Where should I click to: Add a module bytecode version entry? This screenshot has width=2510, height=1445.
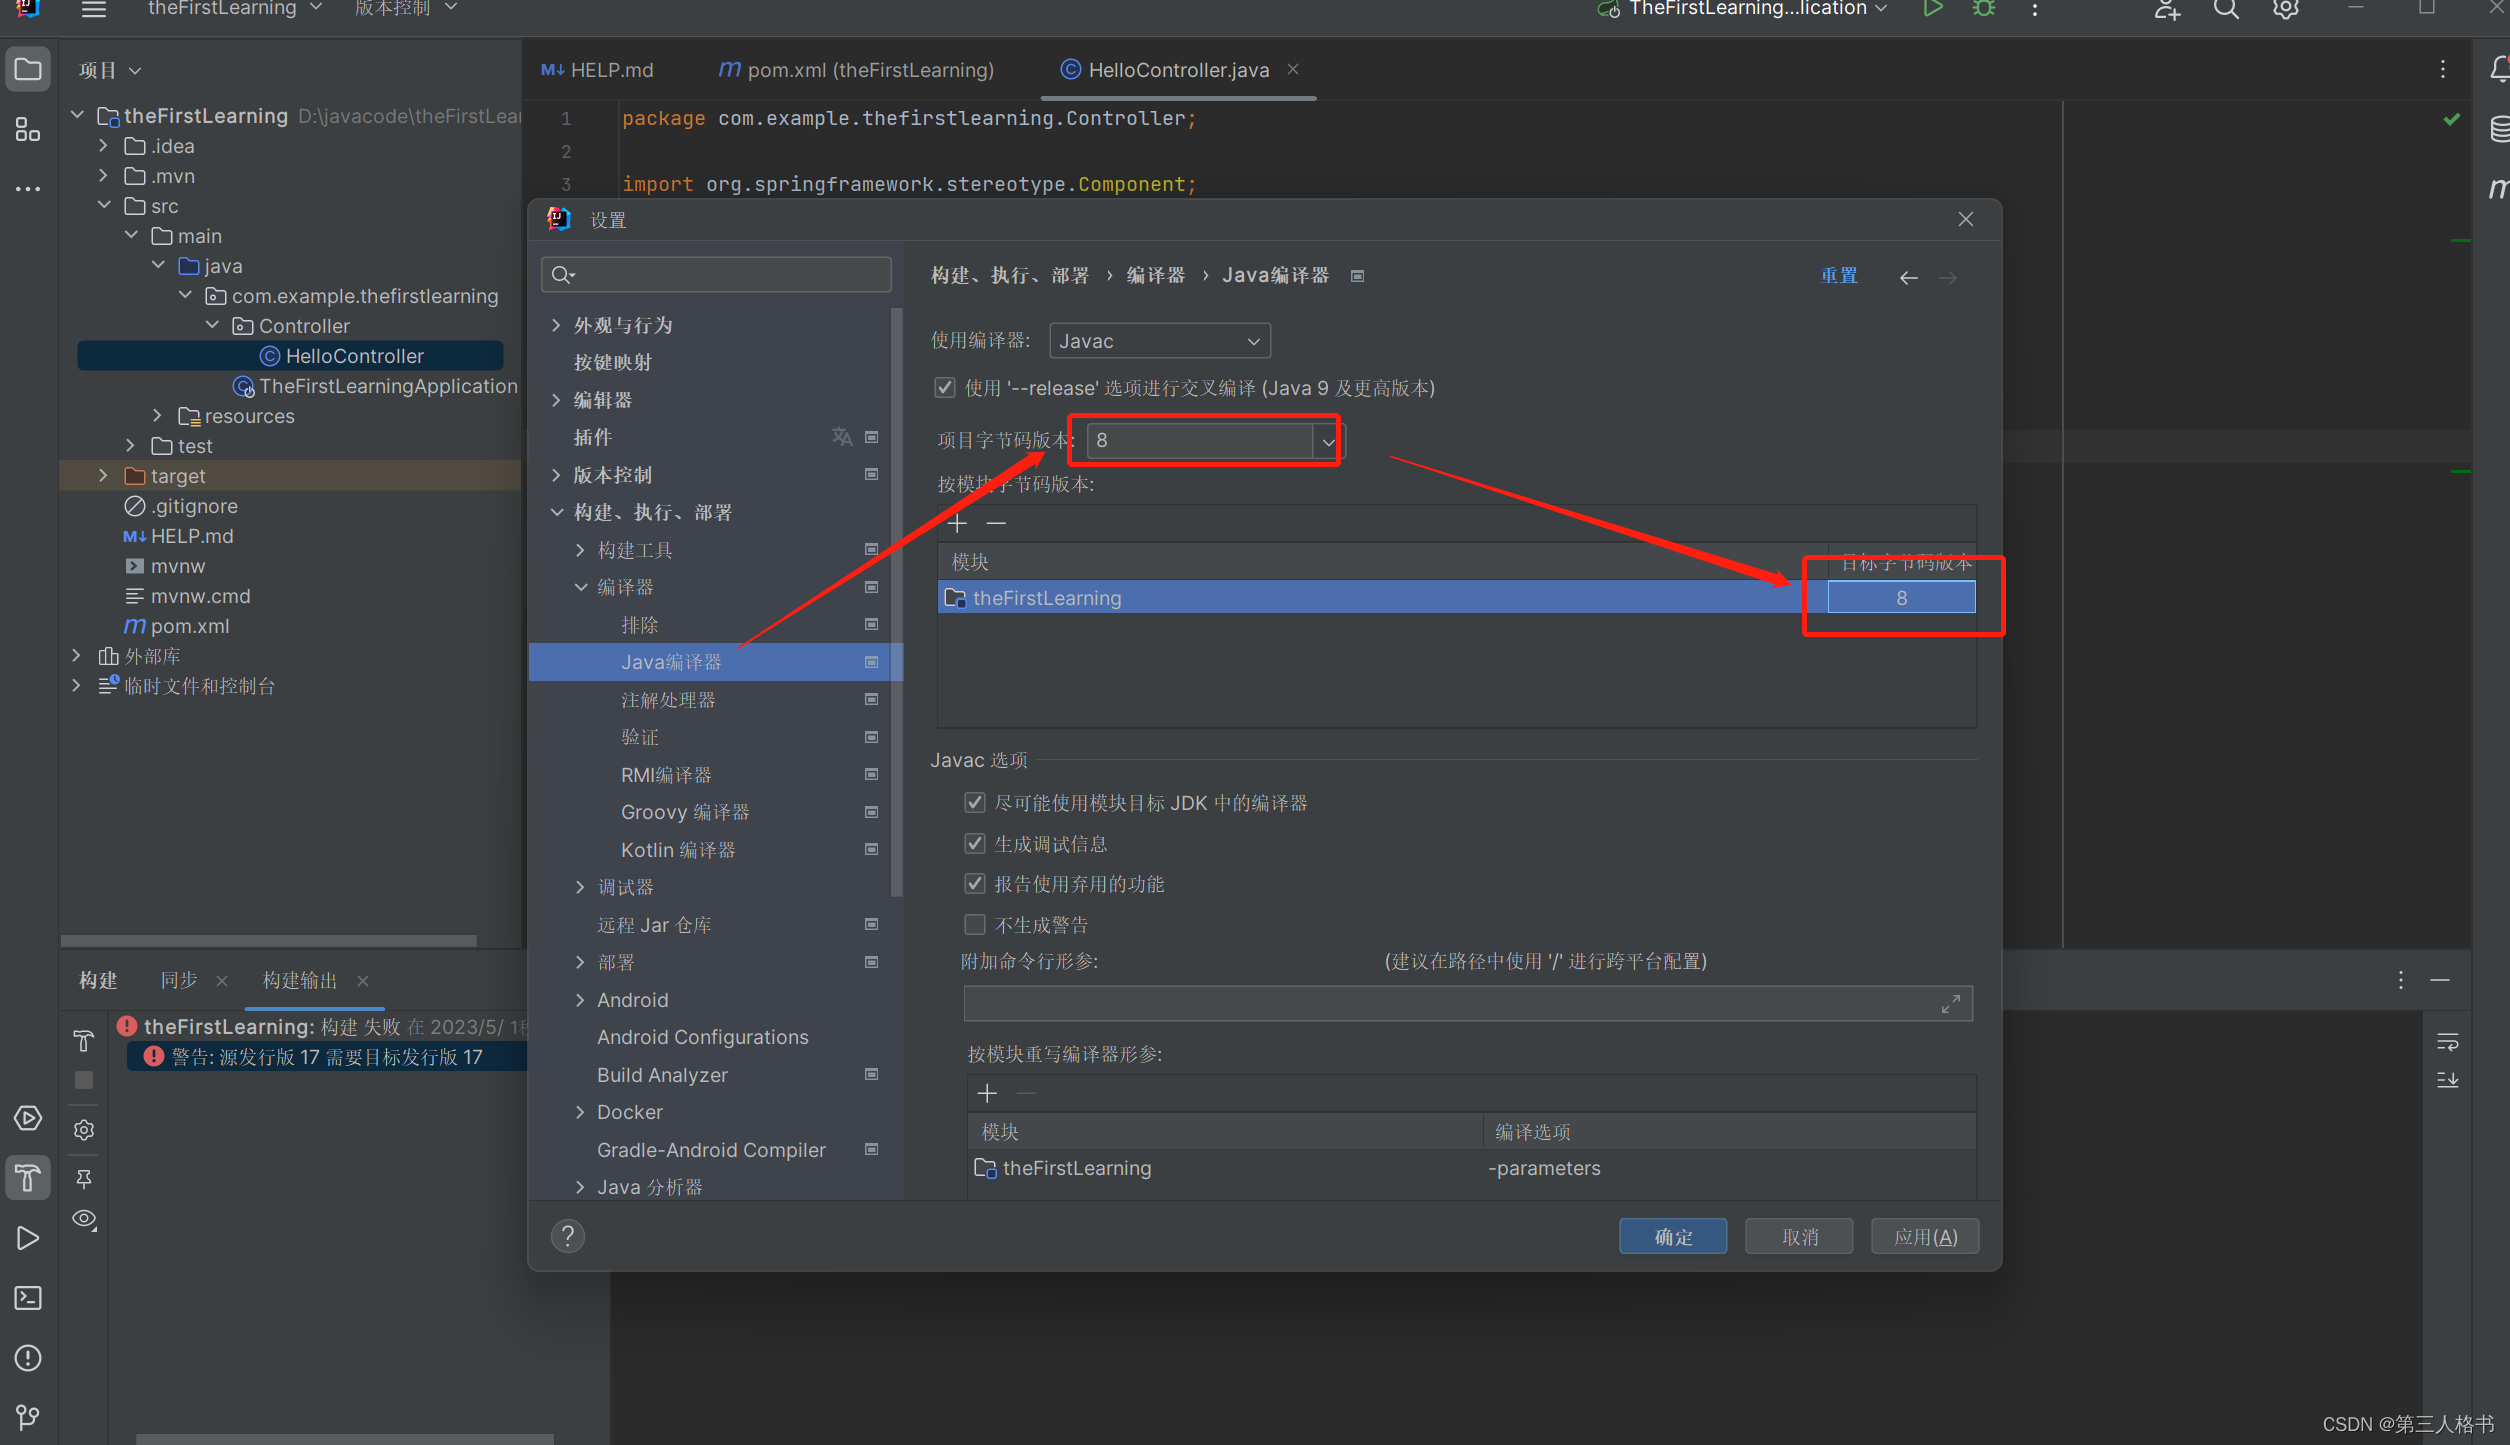coord(958,523)
